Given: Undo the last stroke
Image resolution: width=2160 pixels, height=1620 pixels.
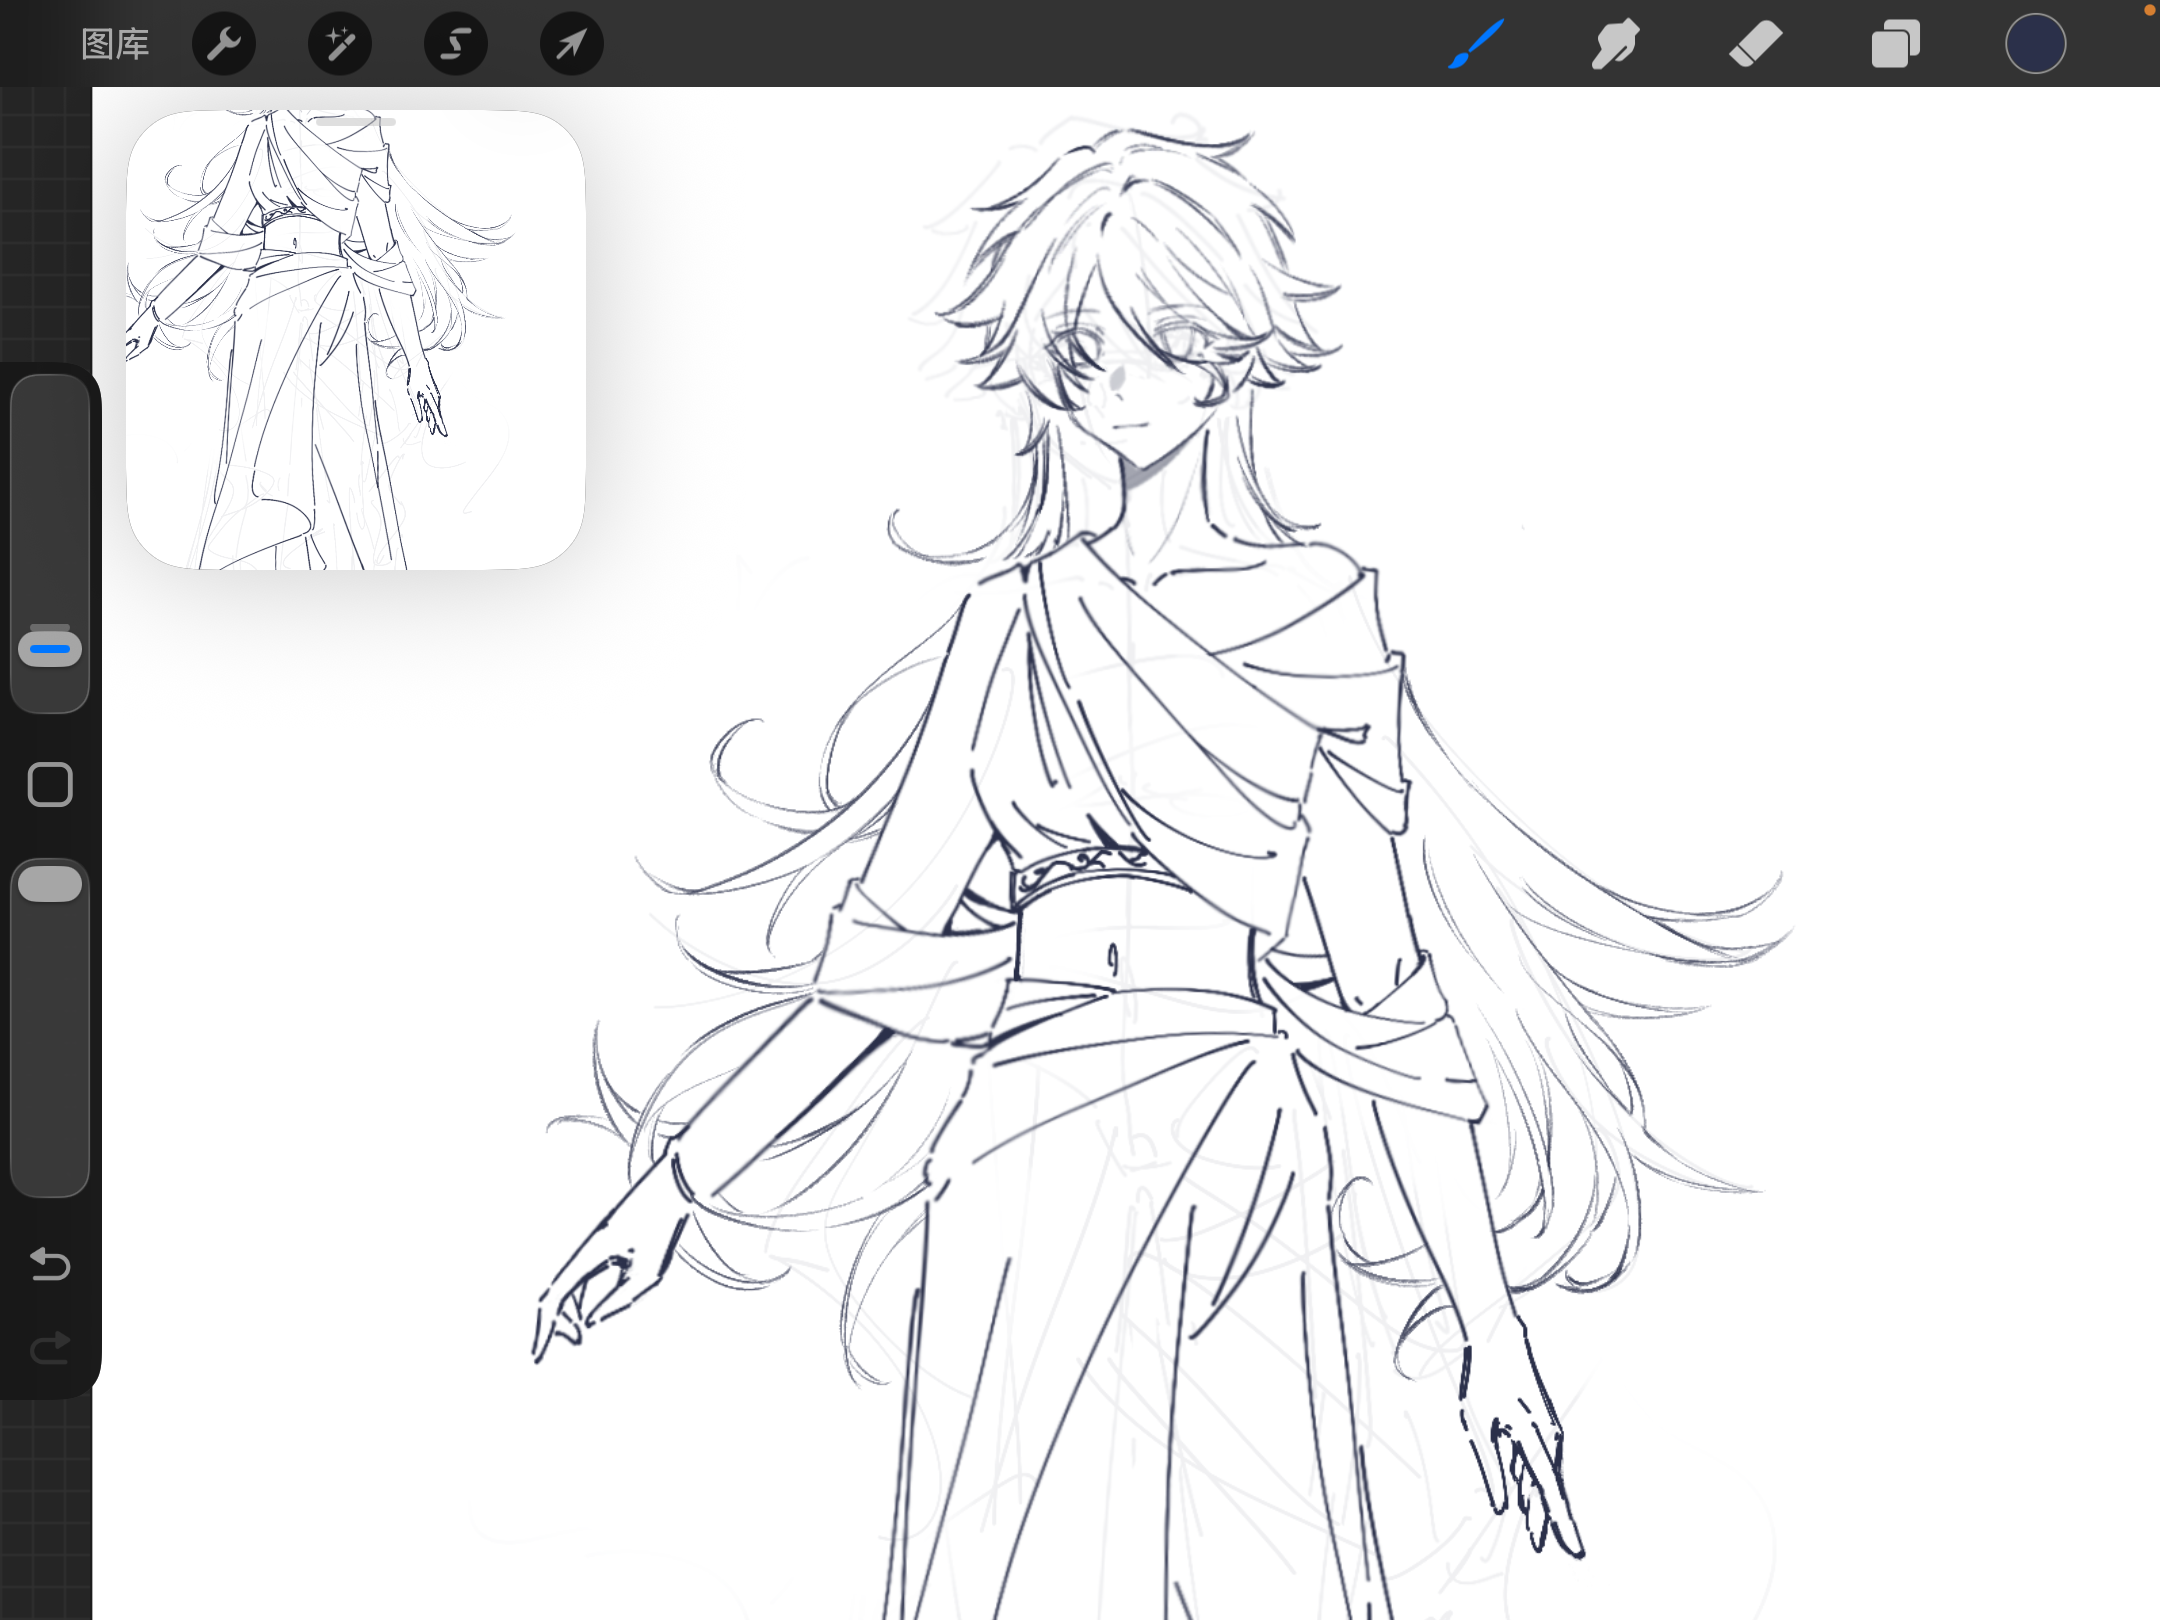Looking at the screenshot, I should (x=50, y=1265).
